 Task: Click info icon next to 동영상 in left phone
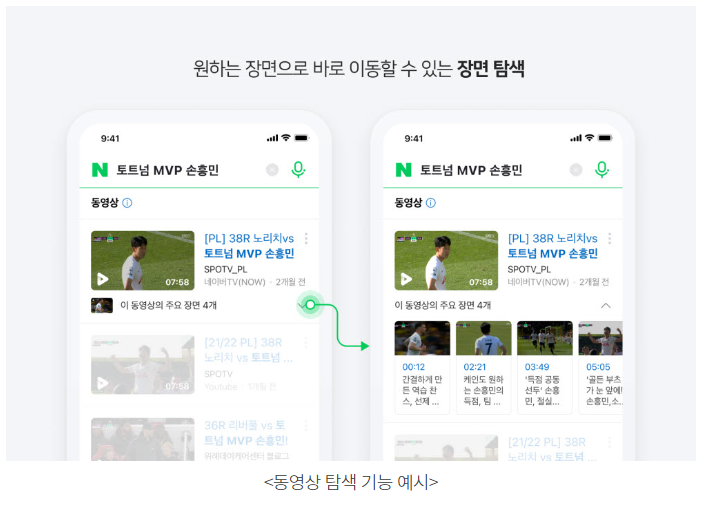(x=128, y=203)
